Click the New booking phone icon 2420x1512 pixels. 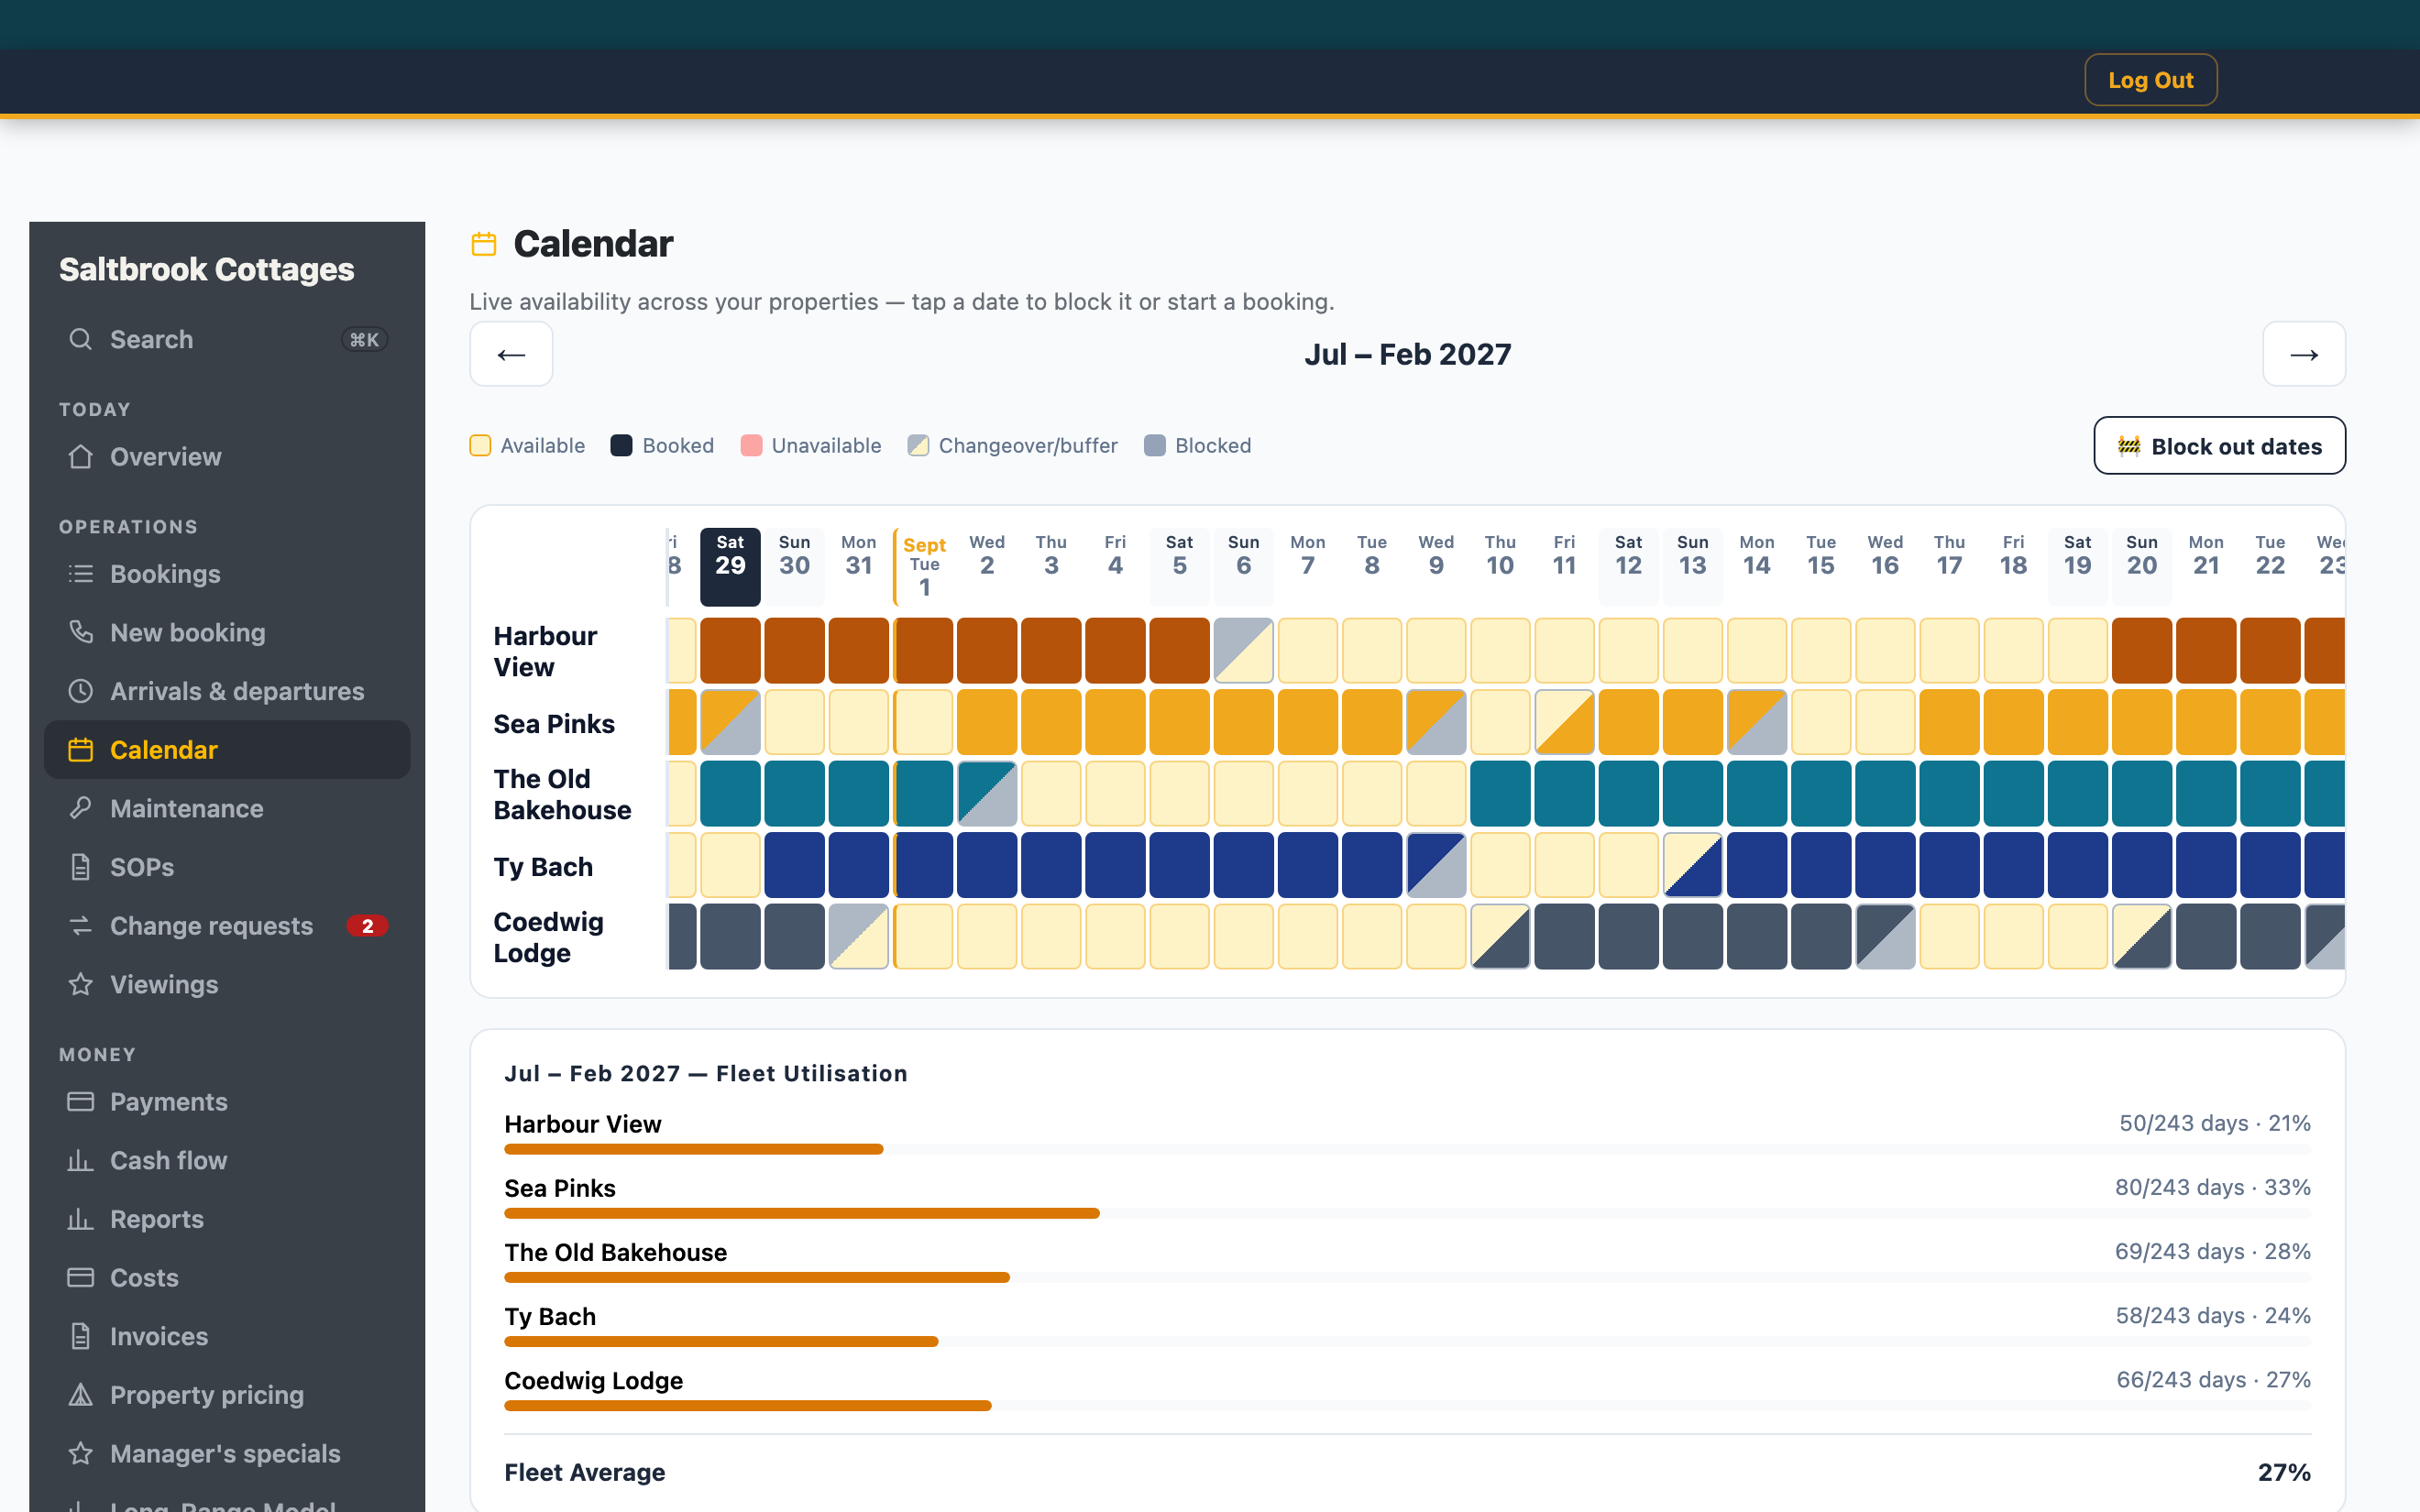pyautogui.click(x=80, y=632)
